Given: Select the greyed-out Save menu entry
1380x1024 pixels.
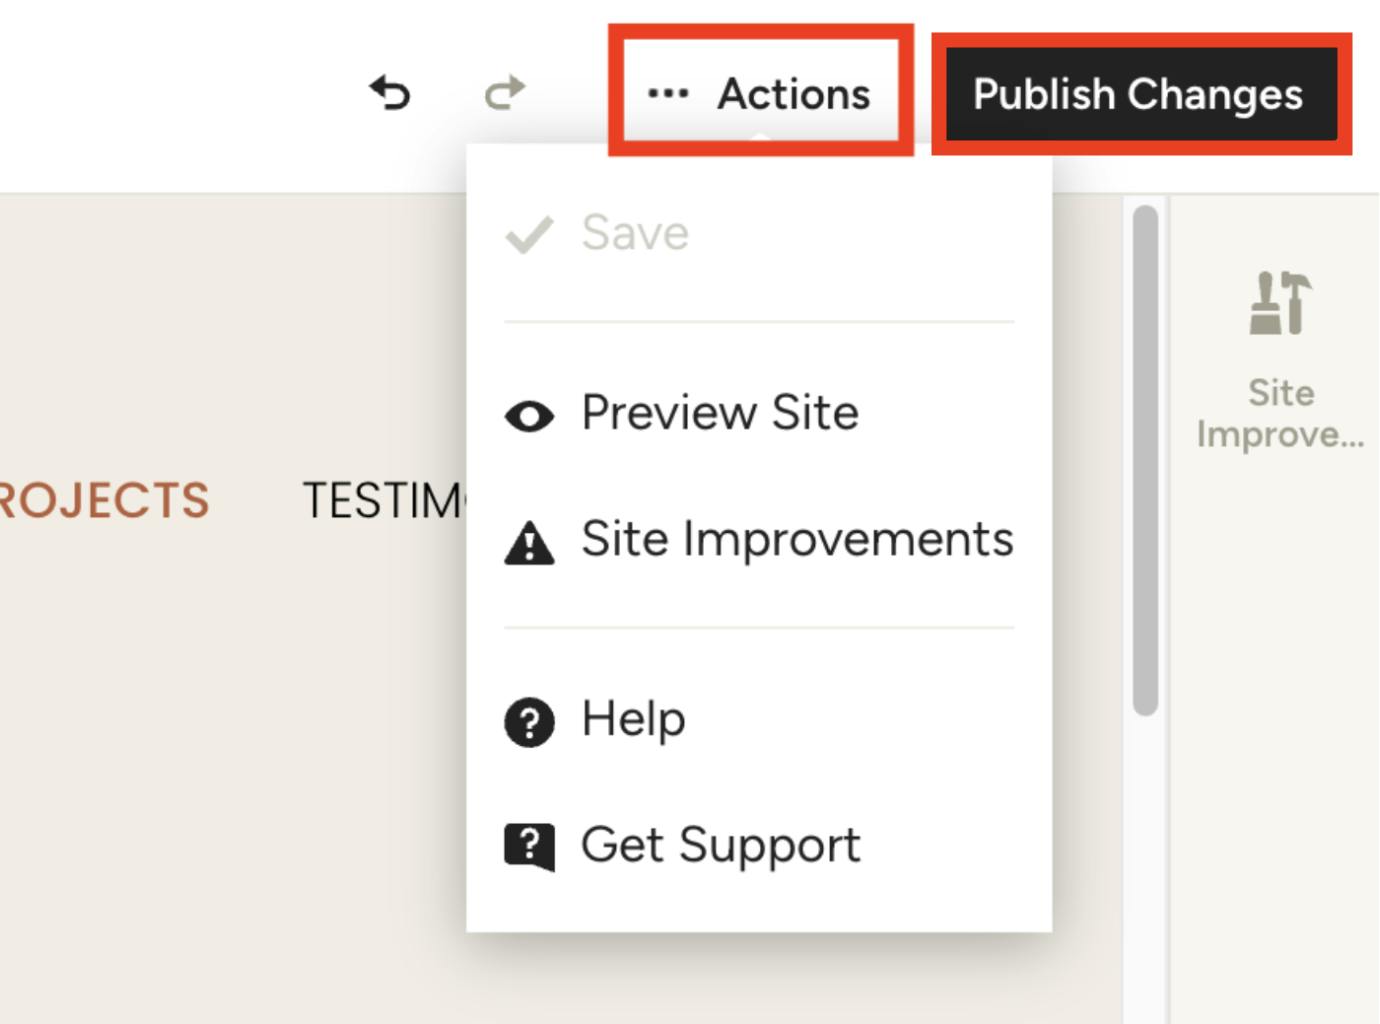Looking at the screenshot, I should click(x=635, y=233).
